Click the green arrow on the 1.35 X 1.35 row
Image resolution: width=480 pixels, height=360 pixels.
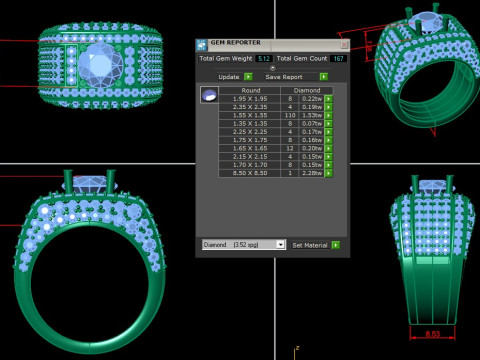tap(328, 124)
